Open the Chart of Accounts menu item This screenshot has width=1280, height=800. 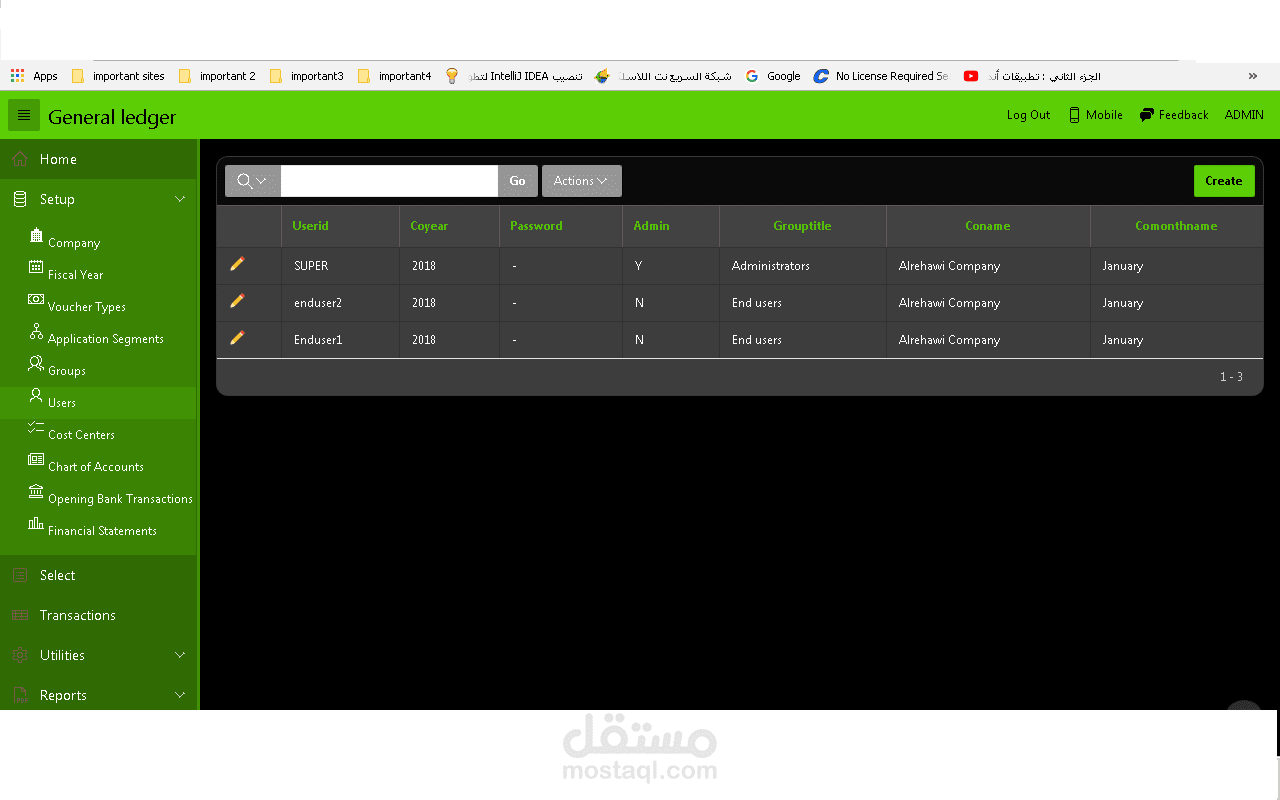point(96,467)
